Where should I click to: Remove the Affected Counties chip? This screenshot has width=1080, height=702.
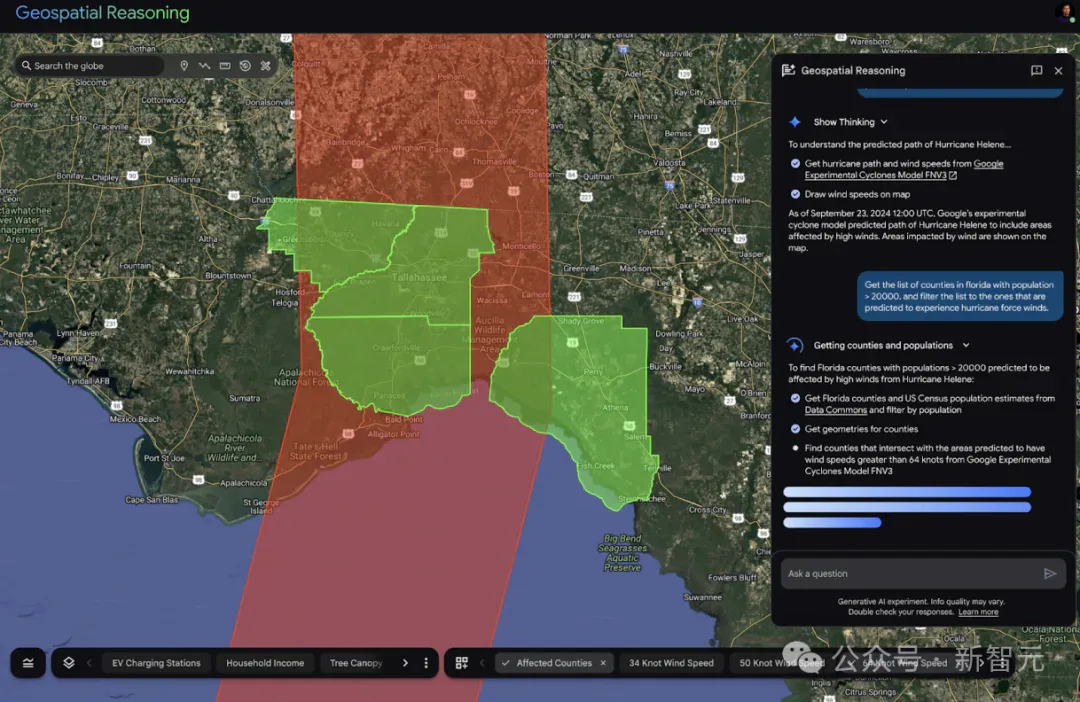[x=603, y=663]
